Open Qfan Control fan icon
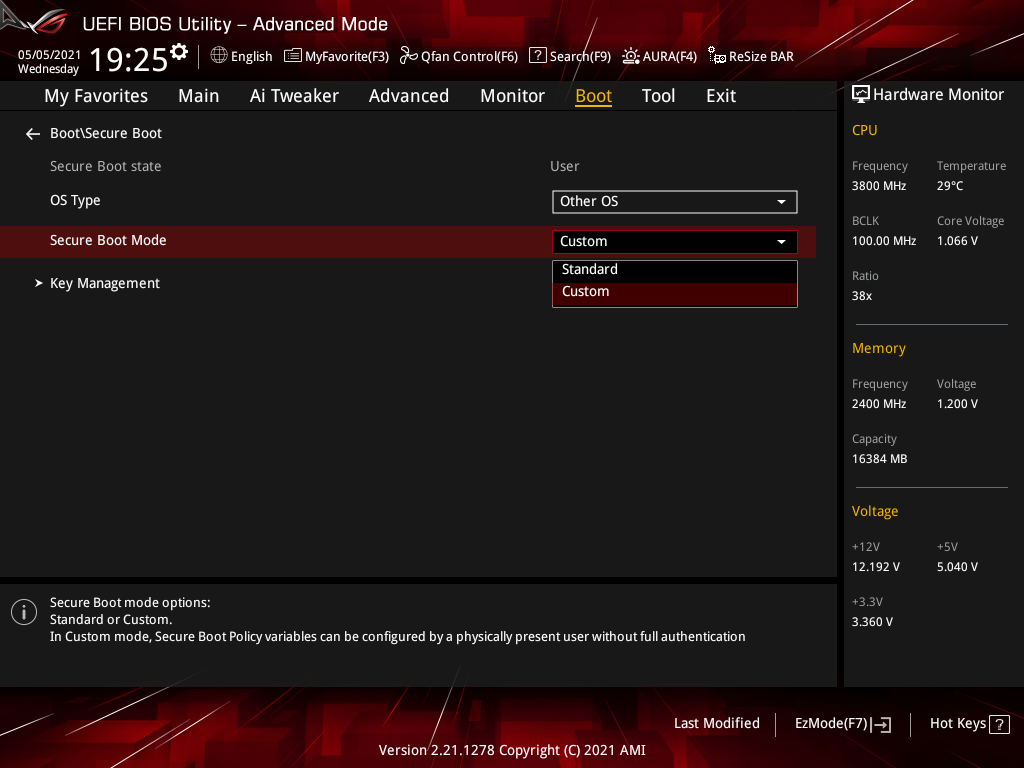This screenshot has height=768, width=1024. click(409, 56)
